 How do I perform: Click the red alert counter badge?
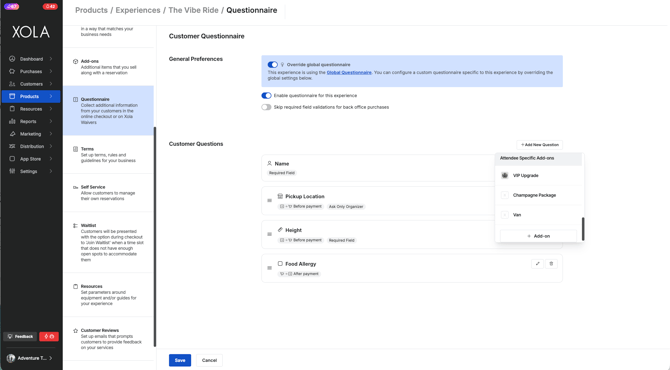pyautogui.click(x=50, y=6)
